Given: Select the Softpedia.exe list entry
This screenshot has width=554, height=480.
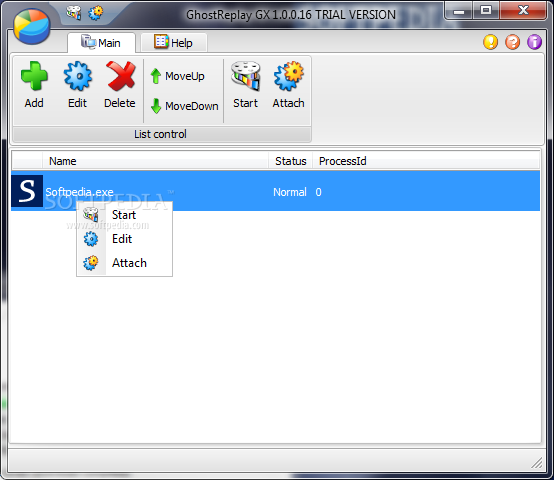Looking at the screenshot, I should [276, 191].
